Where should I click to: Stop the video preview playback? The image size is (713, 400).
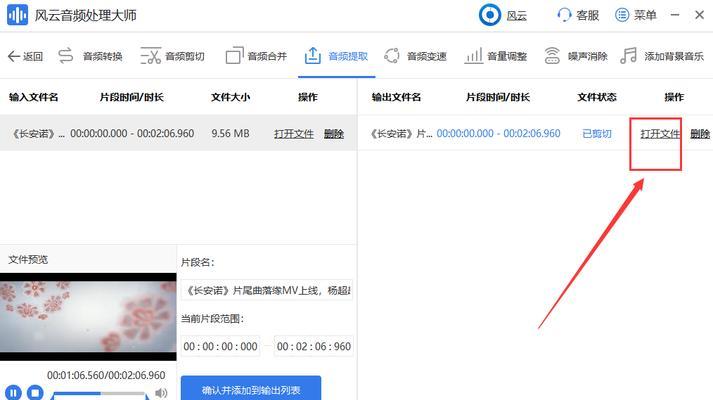pos(35,392)
